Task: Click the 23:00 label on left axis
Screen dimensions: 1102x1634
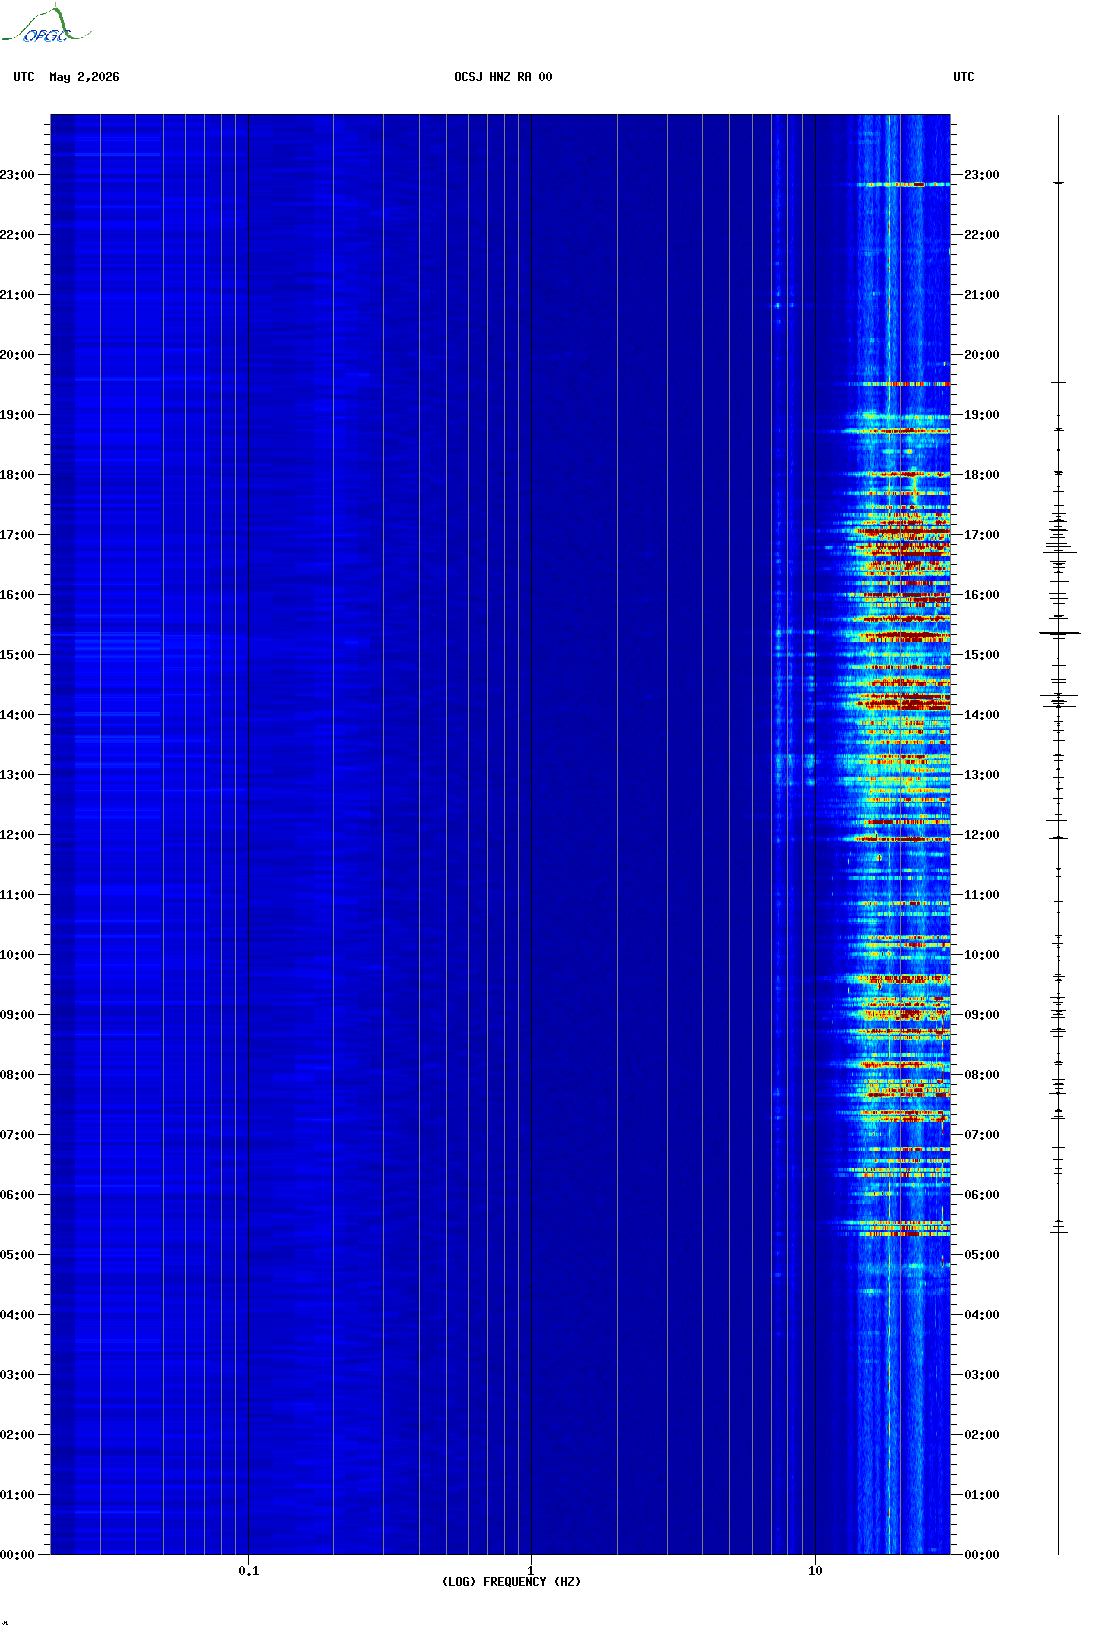Action: 17,175
